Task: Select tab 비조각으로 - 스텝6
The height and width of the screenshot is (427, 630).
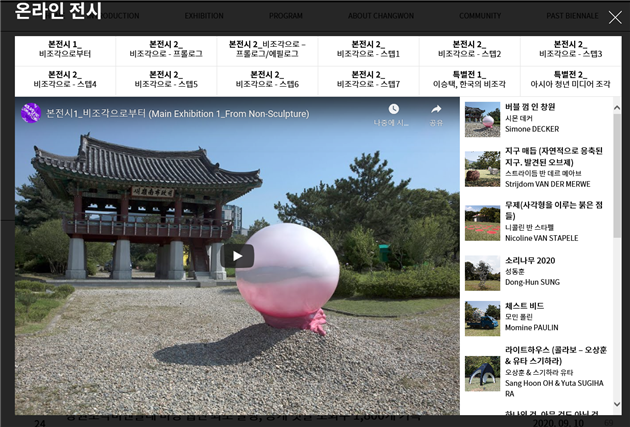Action: pos(267,82)
